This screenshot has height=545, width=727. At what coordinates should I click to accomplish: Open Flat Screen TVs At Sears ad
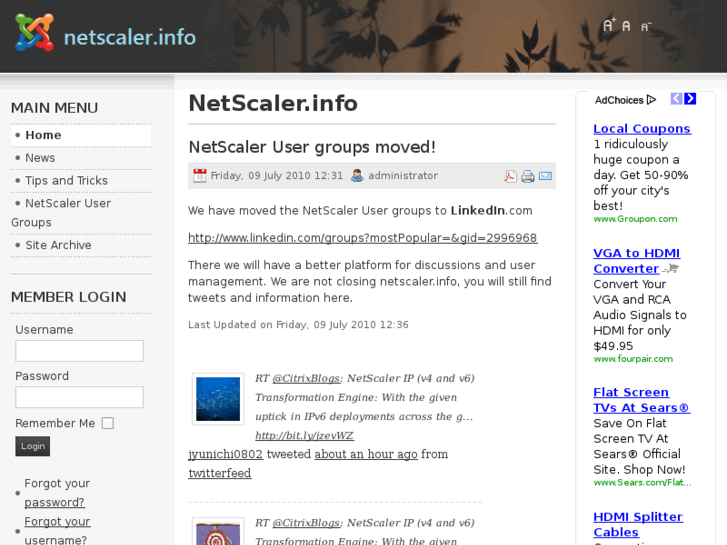point(642,400)
